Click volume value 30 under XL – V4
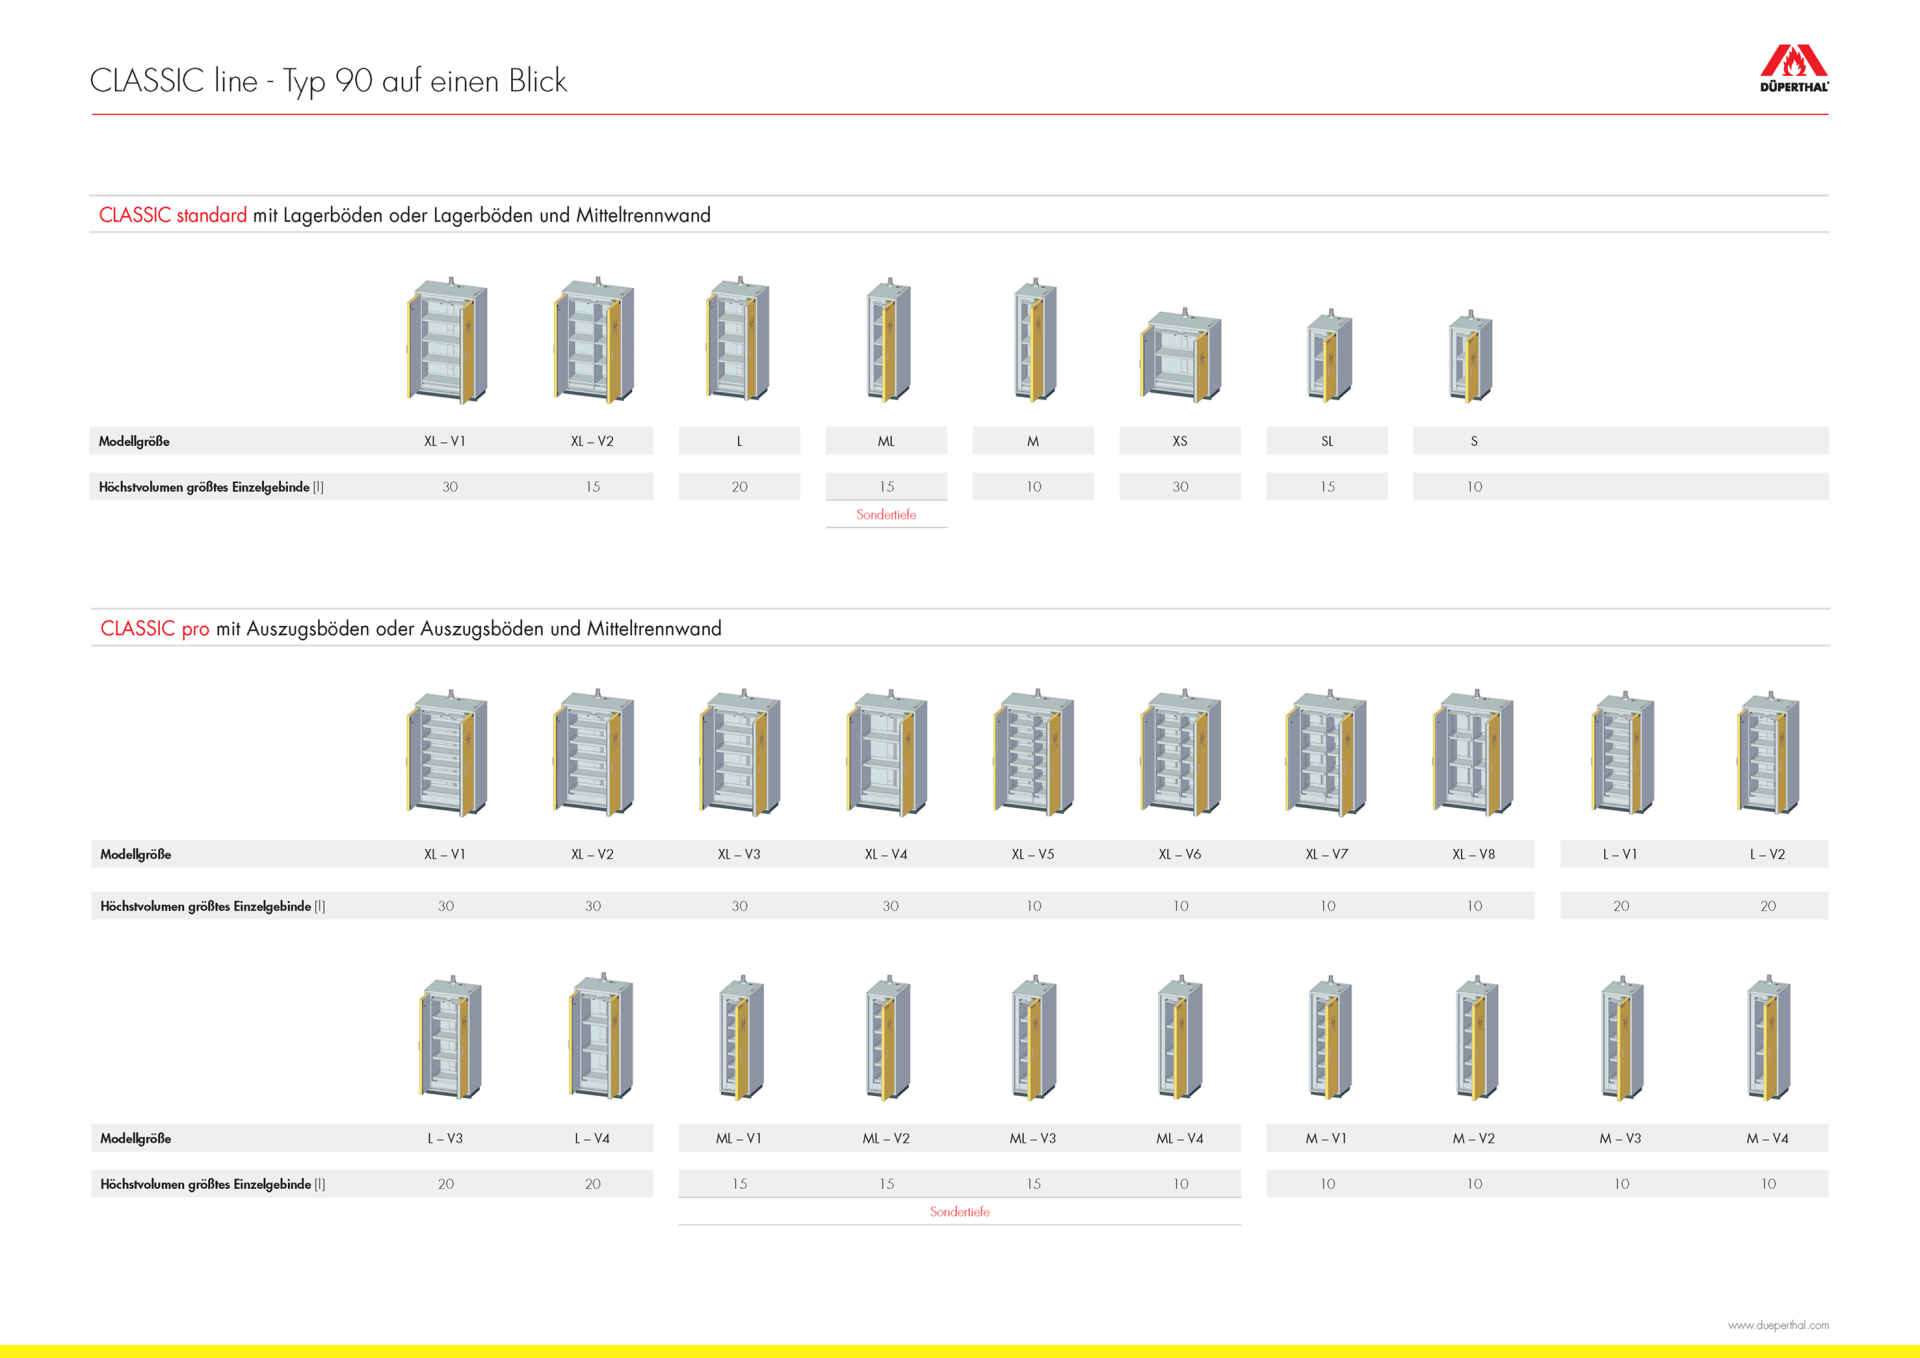Image resolution: width=1920 pixels, height=1358 pixels. coord(890,906)
